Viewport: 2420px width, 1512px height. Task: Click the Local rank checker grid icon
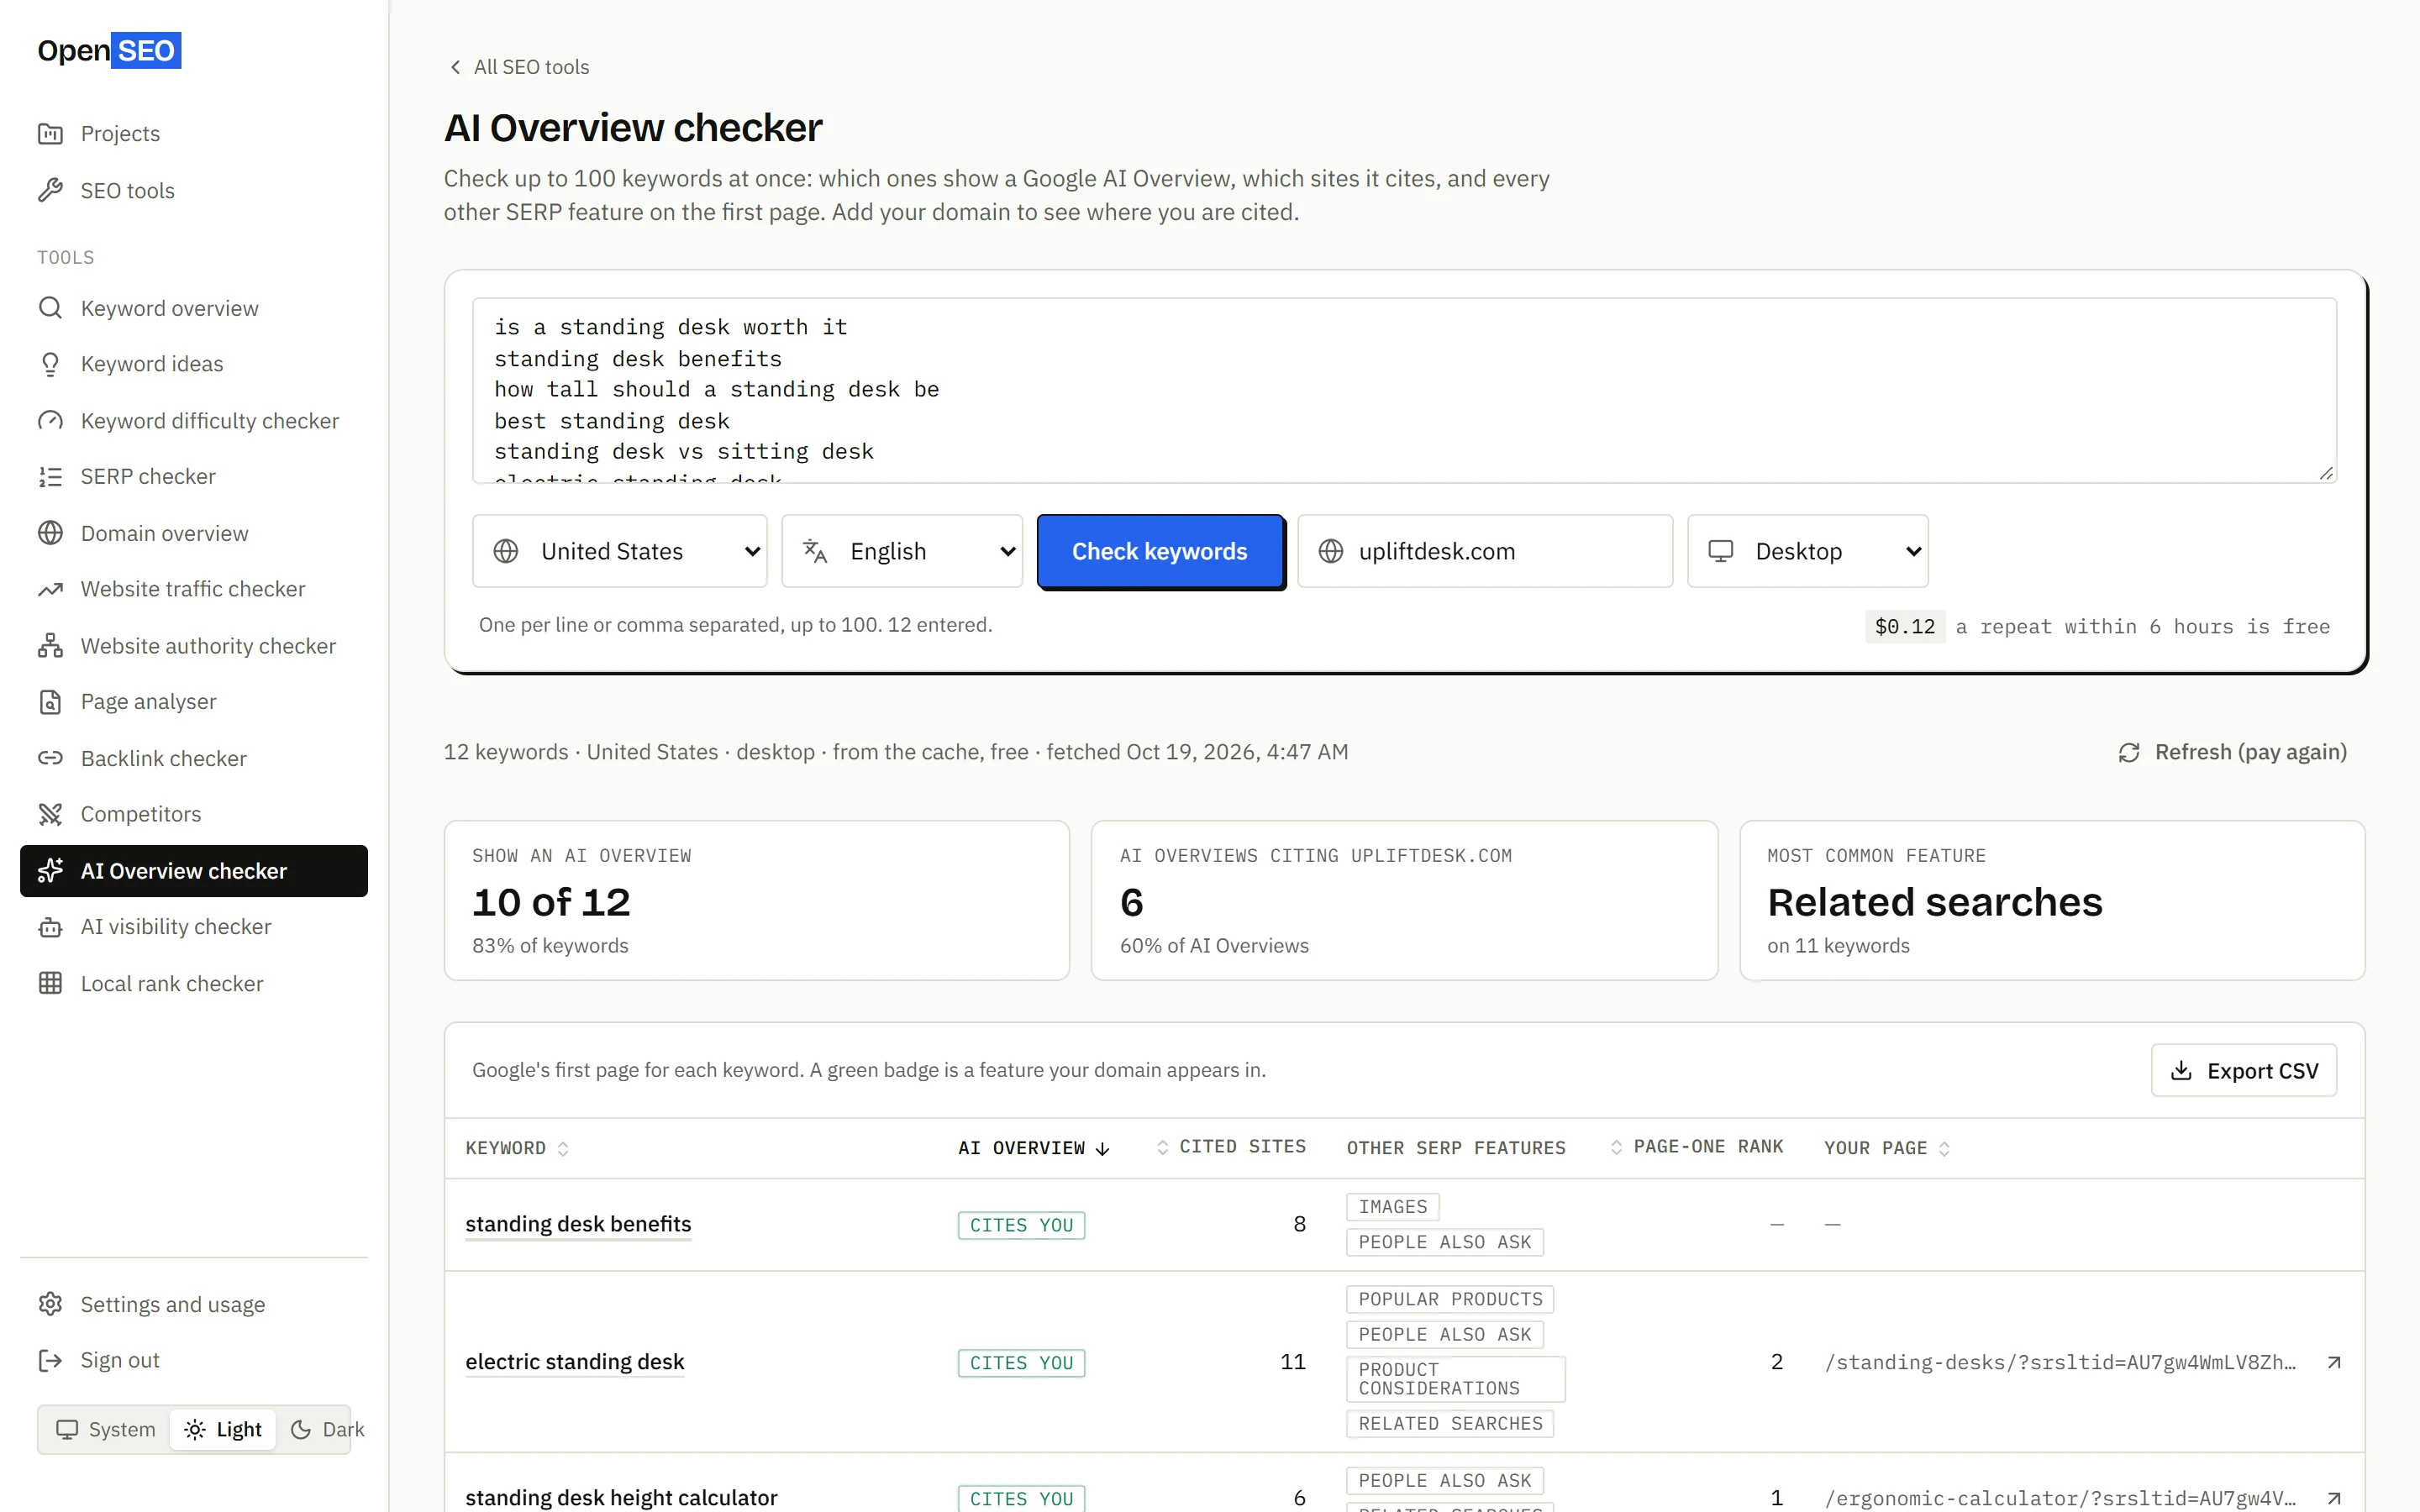pyautogui.click(x=50, y=983)
